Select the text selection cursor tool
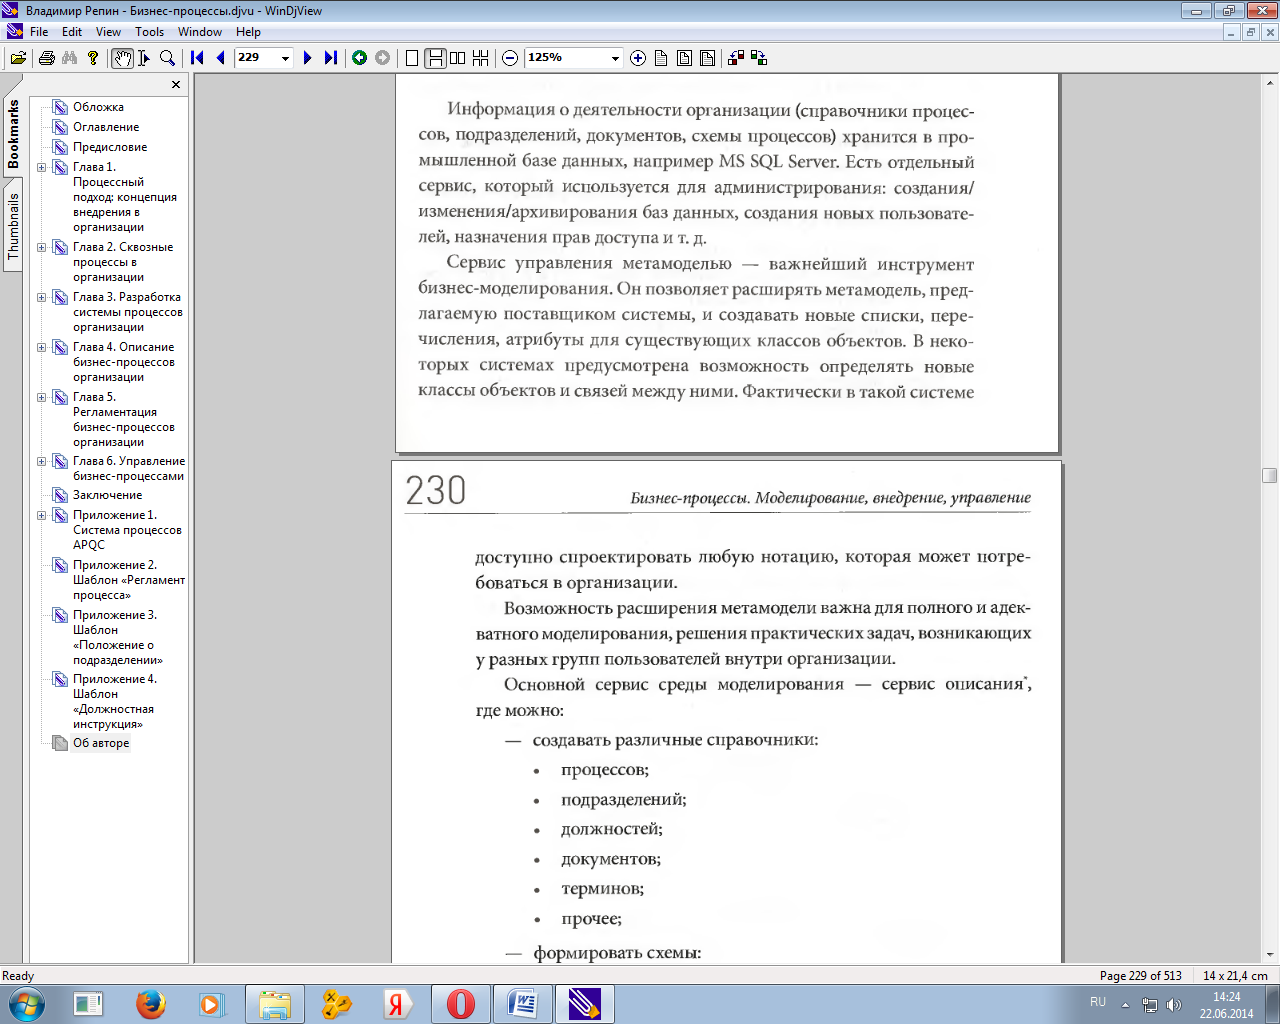The image size is (1280, 1024). [145, 58]
